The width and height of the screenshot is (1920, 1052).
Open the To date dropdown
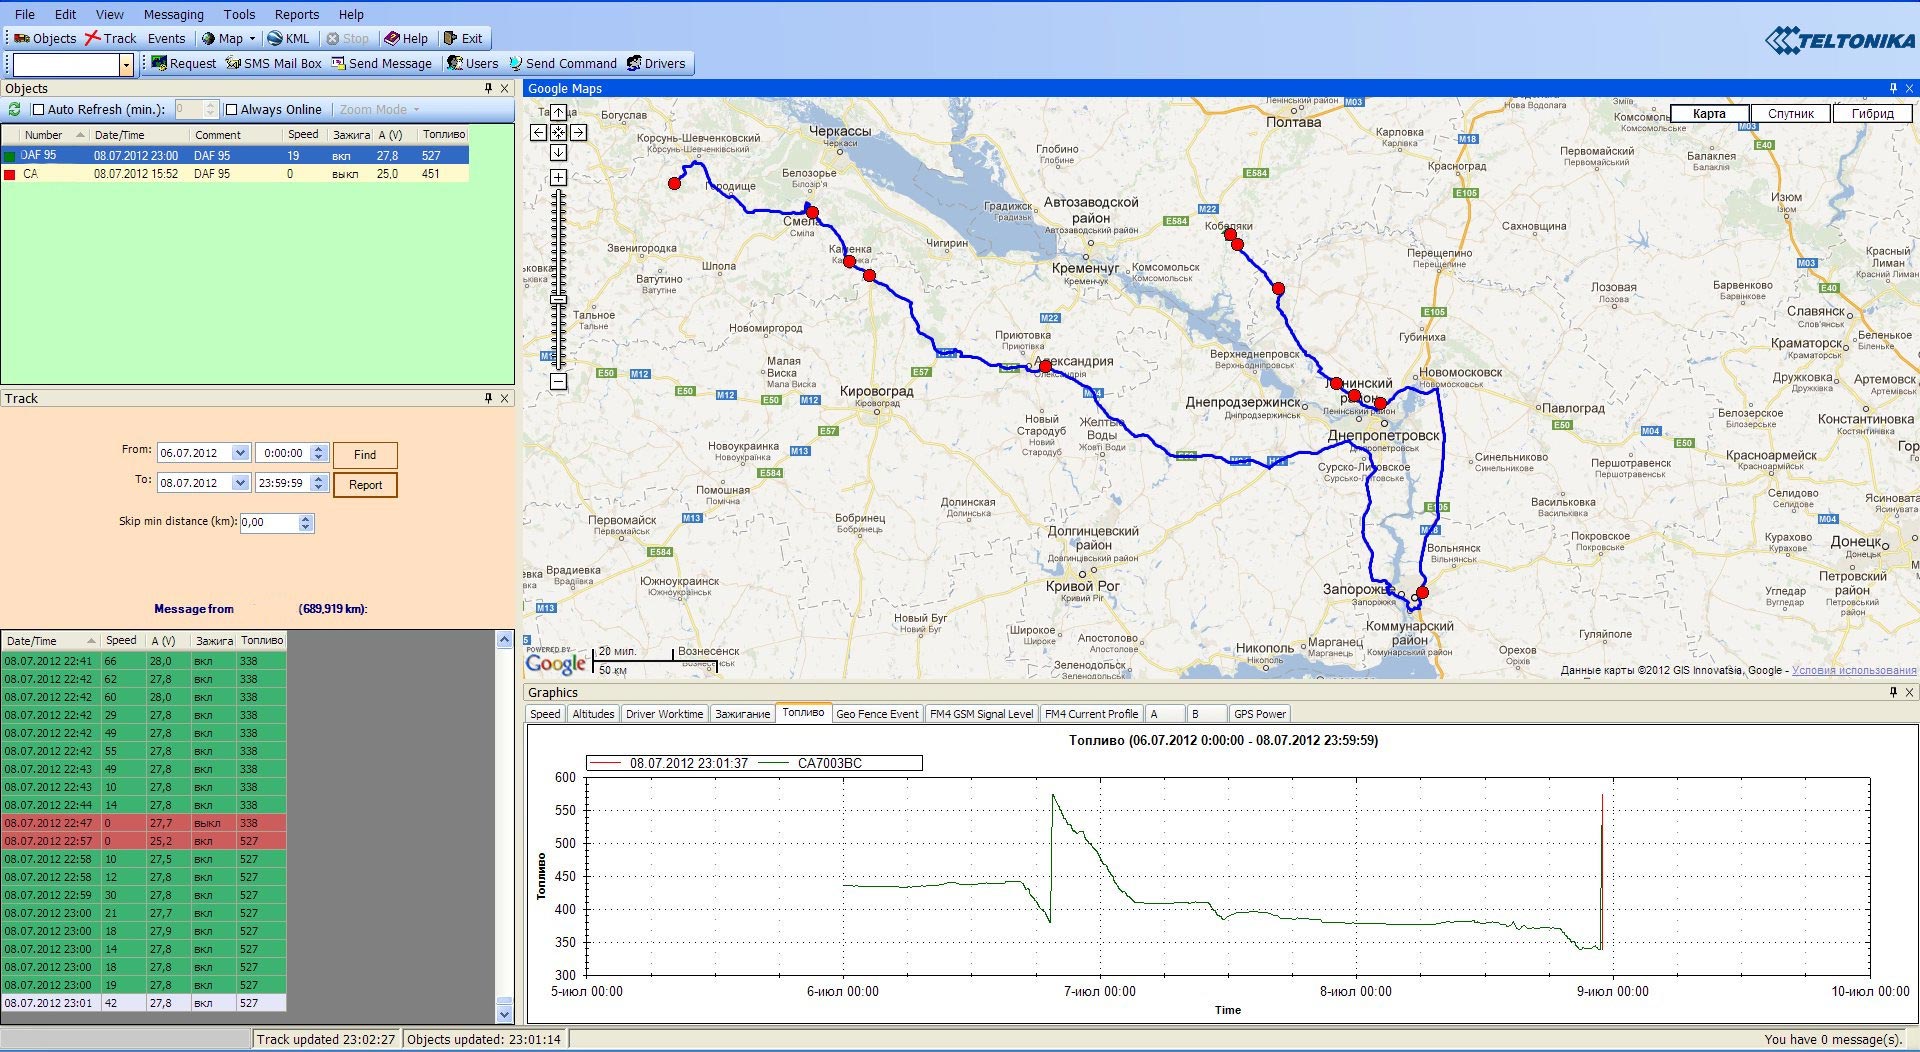tap(240, 483)
